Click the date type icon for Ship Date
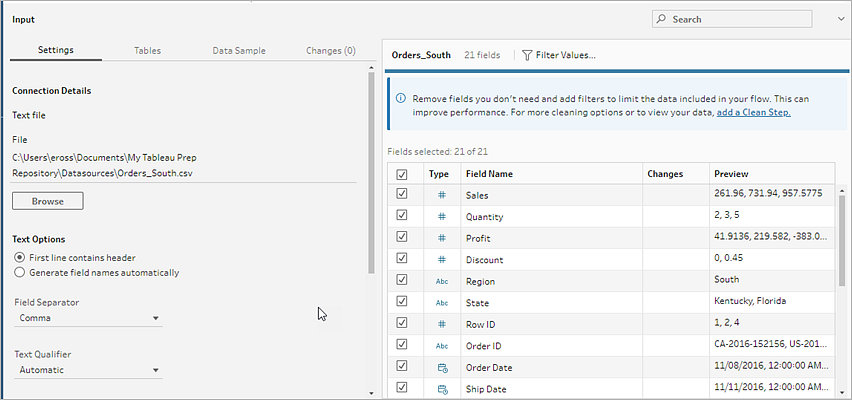Viewport: 852px width, 400px height. tap(442, 389)
